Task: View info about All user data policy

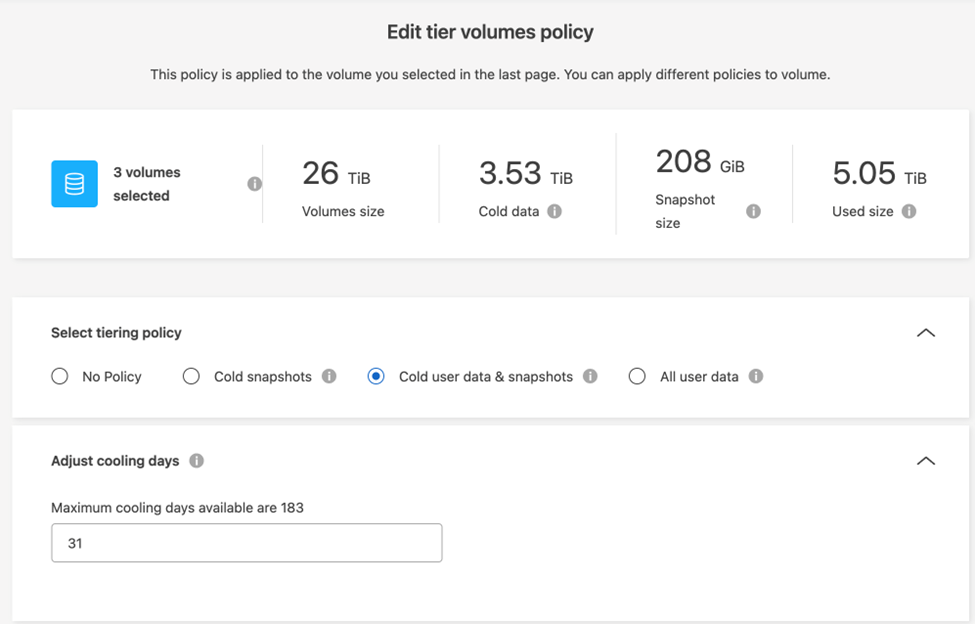Action: [756, 377]
